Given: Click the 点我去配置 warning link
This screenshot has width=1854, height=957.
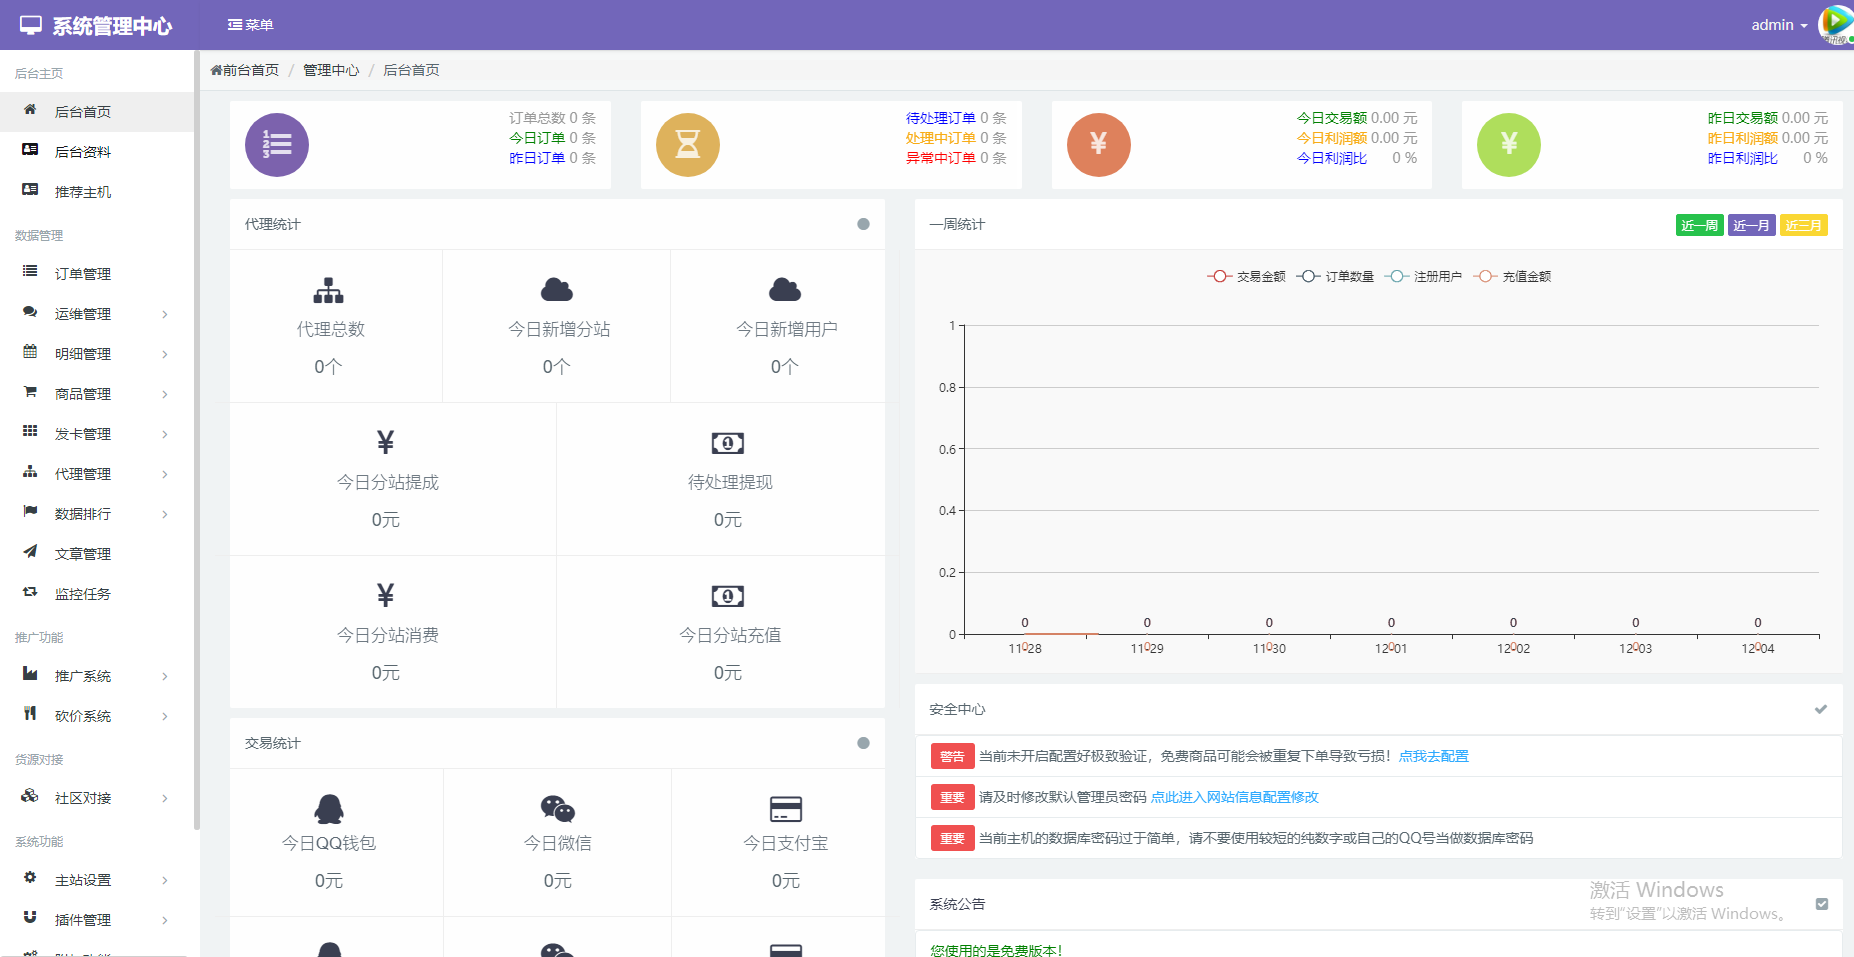Looking at the screenshot, I should point(1434,756).
